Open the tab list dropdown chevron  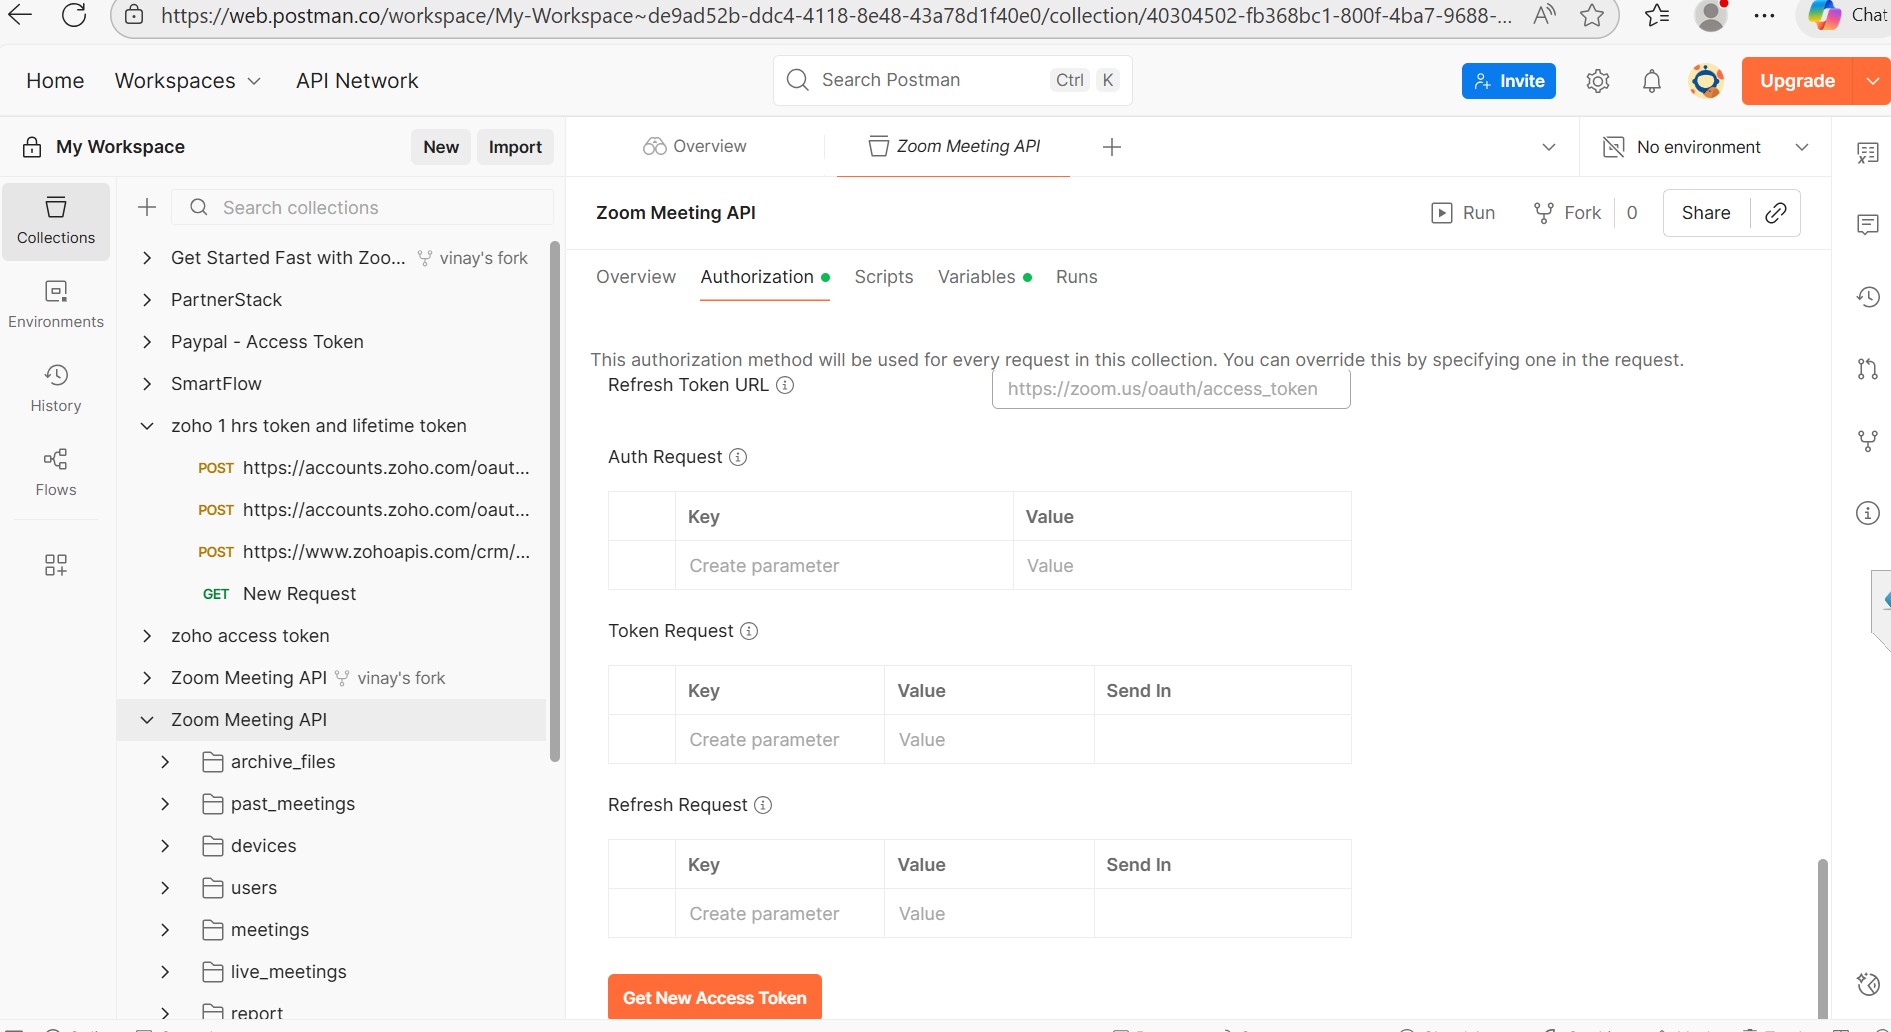(1549, 147)
